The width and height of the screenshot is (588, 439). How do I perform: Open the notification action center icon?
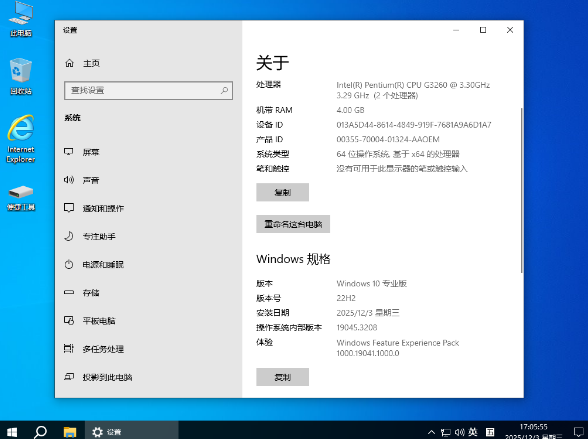[x=579, y=432]
